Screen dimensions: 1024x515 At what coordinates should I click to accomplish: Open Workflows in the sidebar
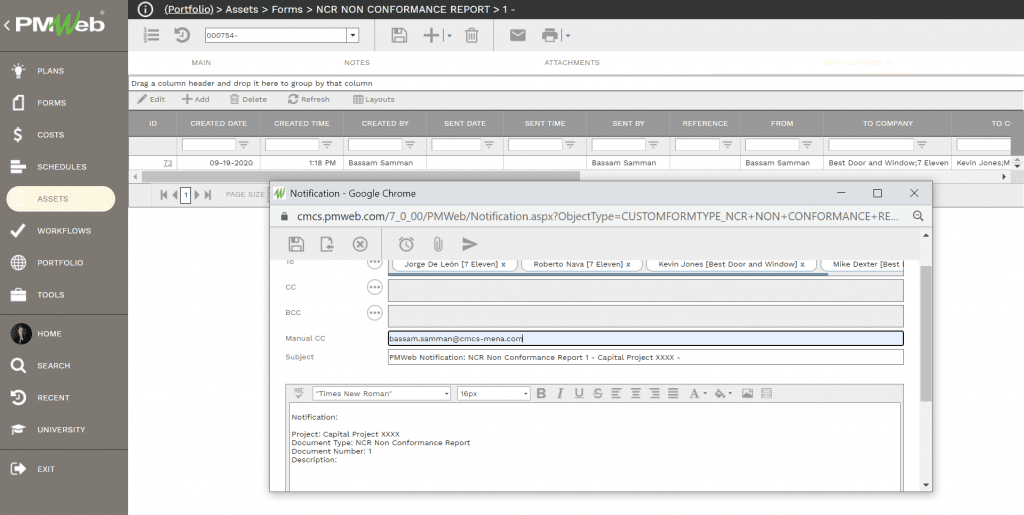tap(64, 230)
